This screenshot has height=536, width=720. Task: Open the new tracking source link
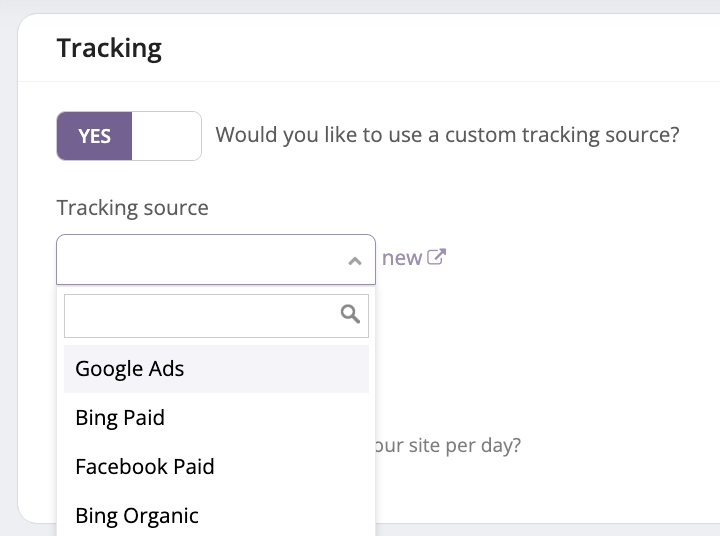(x=402, y=258)
